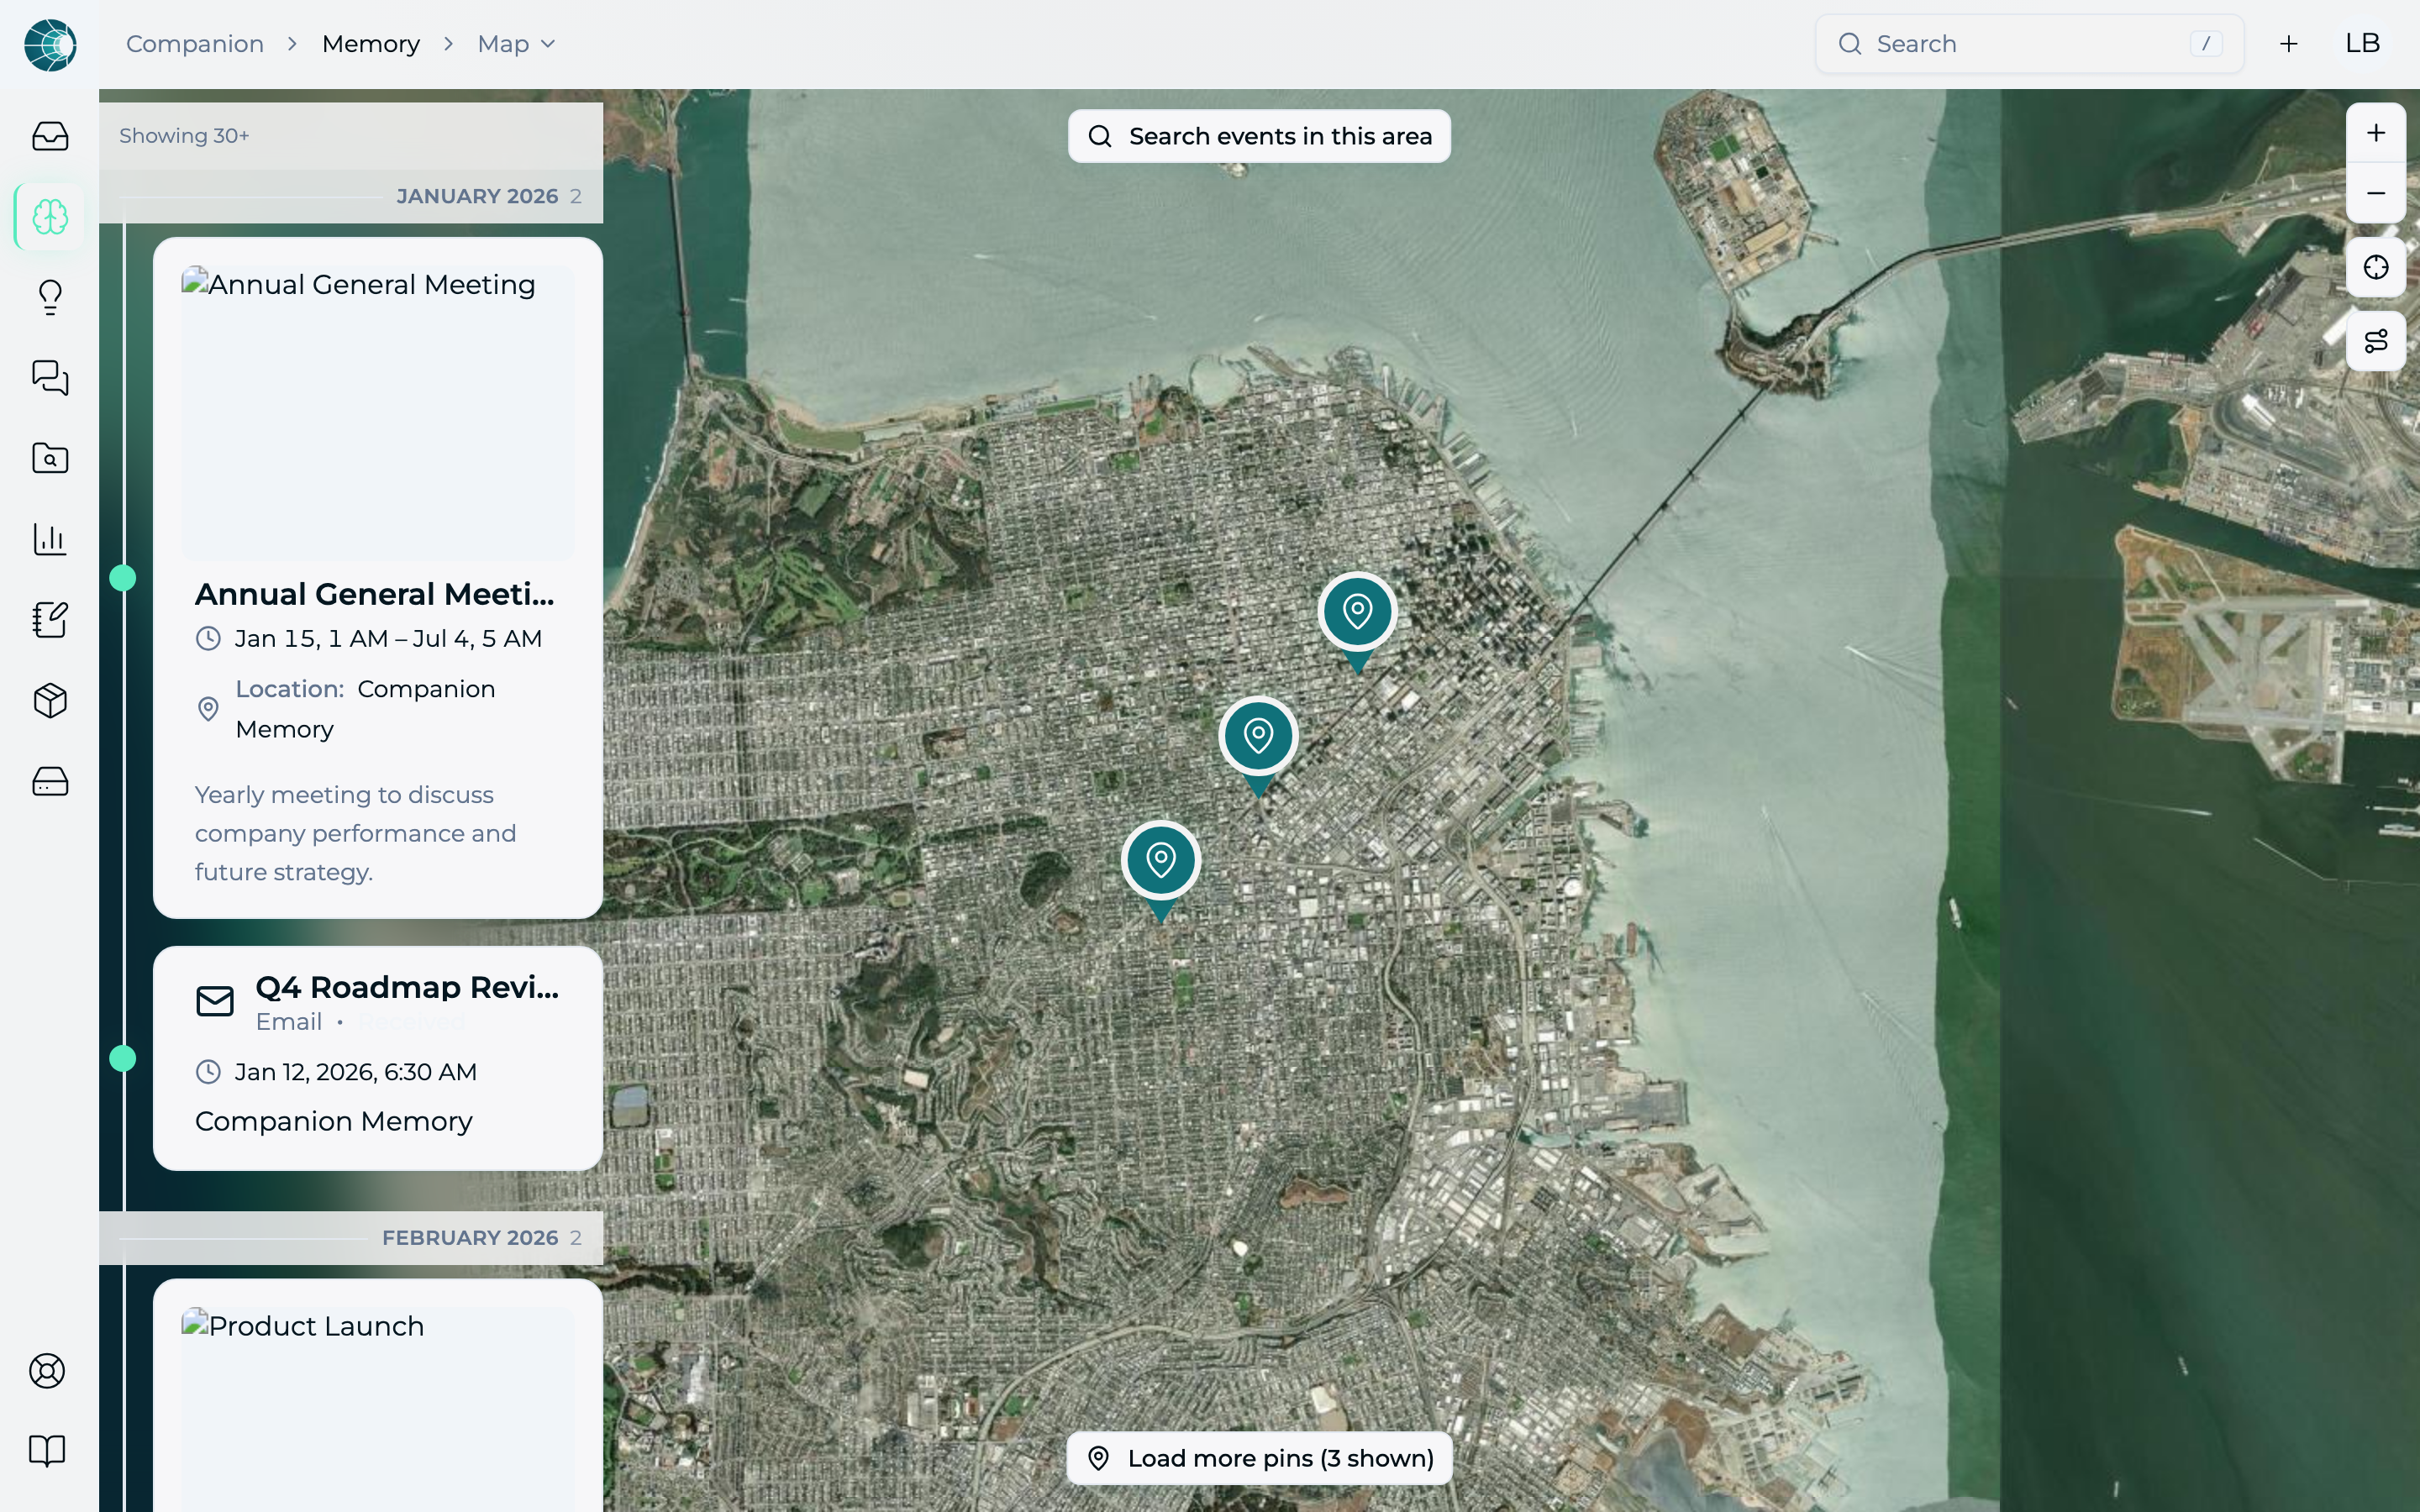The height and width of the screenshot is (1512, 2420).
Task: Click 'Jan 15, 1 AM – Jul 4, 5 AM' text
Action: [x=388, y=639]
